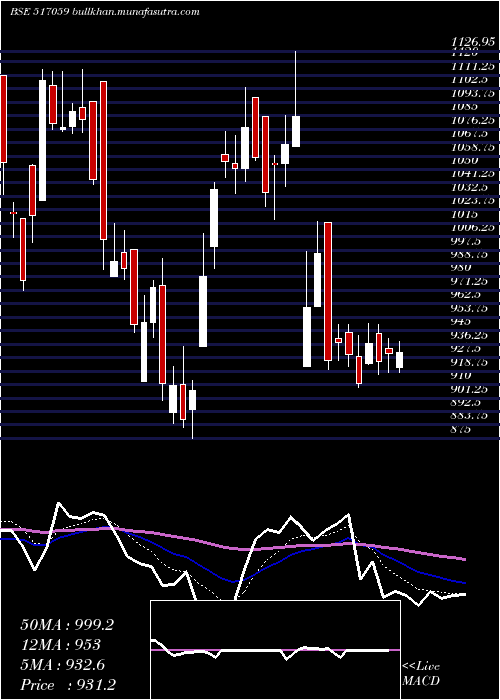Viewport: 500px width, 700px height.
Task: Select the 875 bottom price label
Action: (461, 429)
